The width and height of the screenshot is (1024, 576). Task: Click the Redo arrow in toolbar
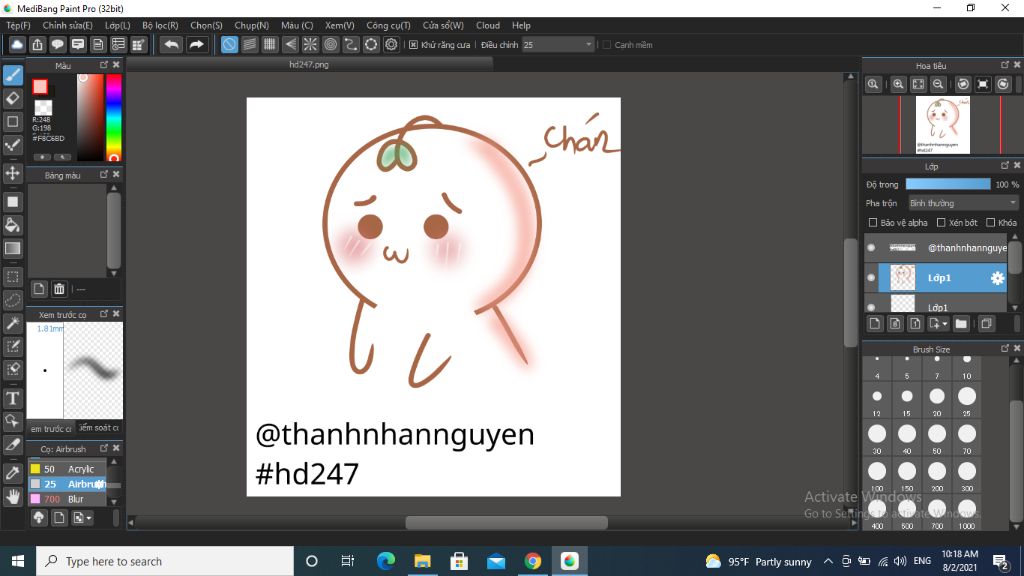(196, 44)
